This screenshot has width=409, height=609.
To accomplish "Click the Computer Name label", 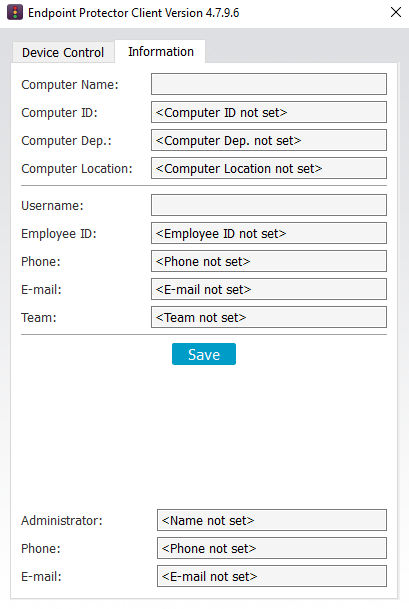I will [x=70, y=85].
